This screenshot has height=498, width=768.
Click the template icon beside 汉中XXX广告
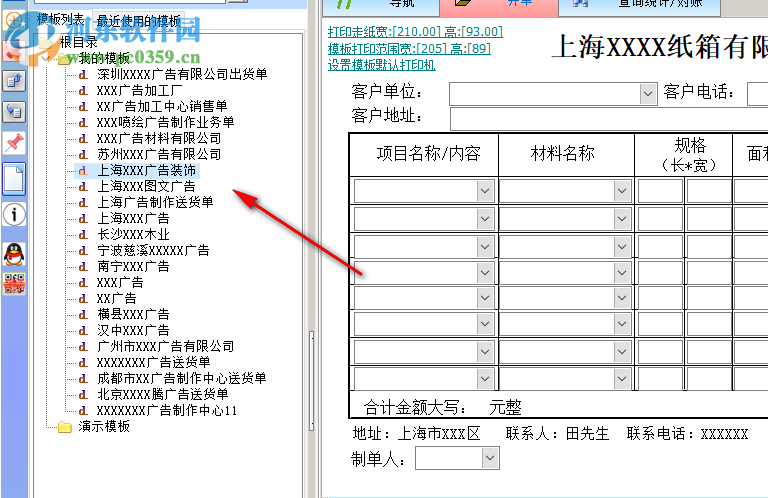83,331
